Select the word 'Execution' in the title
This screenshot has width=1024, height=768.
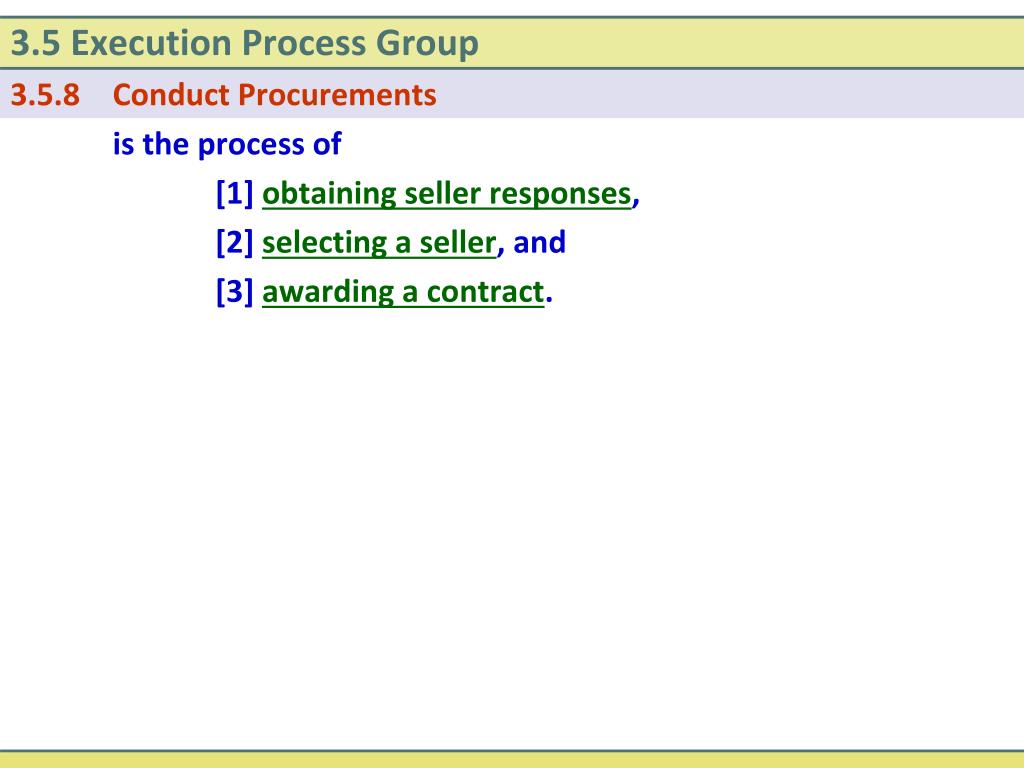[x=152, y=43]
